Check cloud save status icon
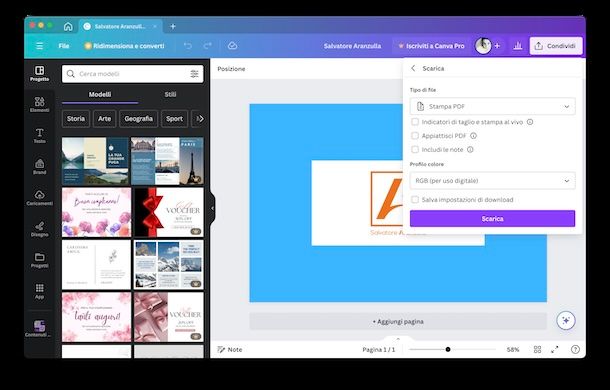Image resolution: width=610 pixels, height=390 pixels. coord(232,46)
